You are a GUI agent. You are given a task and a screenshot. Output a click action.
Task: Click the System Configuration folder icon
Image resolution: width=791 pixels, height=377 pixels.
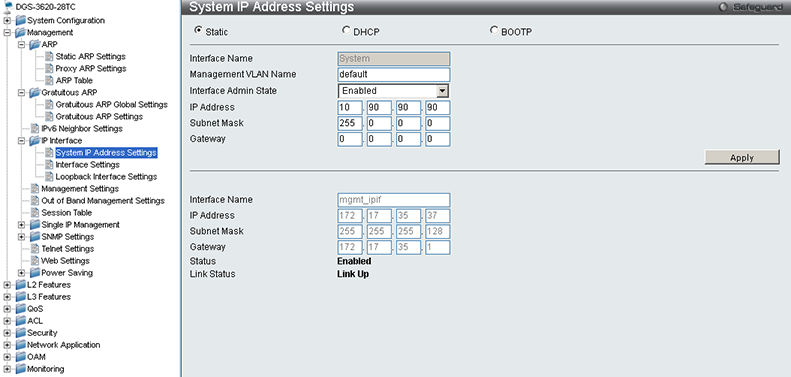[20, 20]
